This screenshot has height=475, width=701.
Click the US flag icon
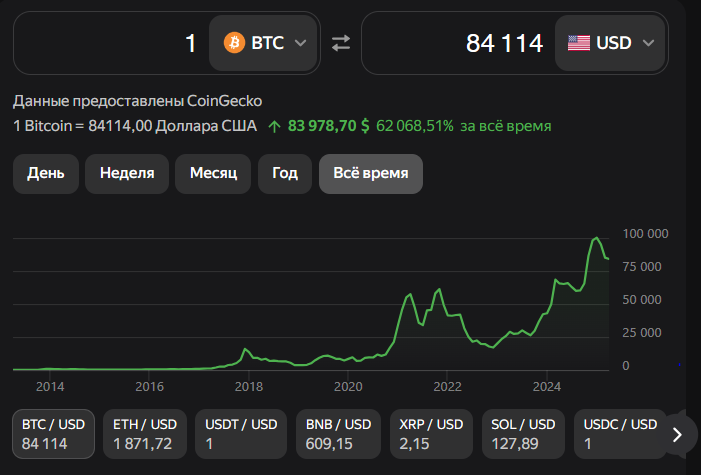pos(578,43)
